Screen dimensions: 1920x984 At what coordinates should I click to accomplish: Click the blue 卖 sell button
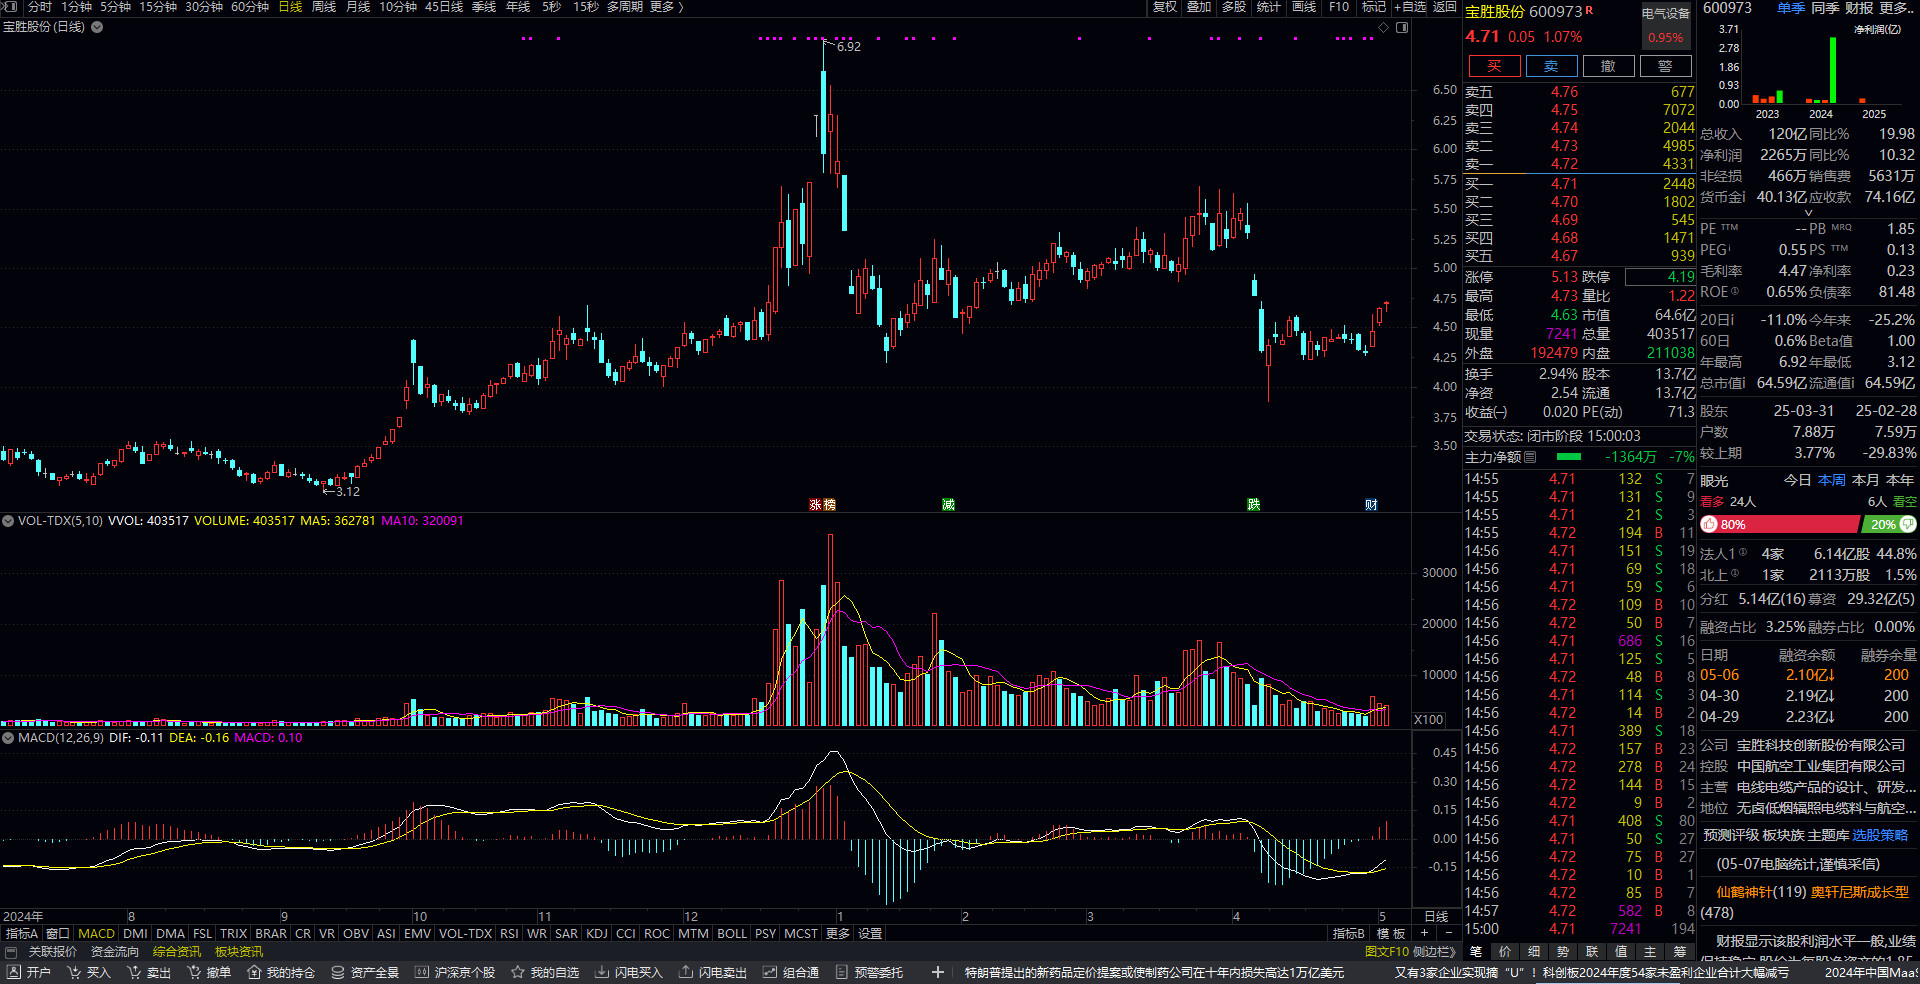[1551, 66]
